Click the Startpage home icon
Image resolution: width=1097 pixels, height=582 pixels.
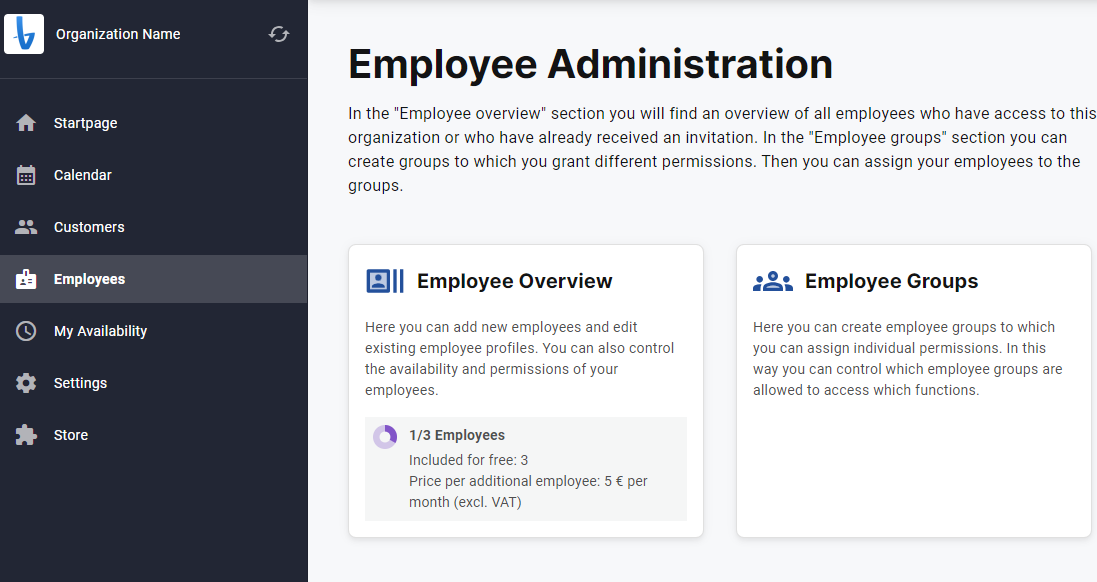coord(26,123)
